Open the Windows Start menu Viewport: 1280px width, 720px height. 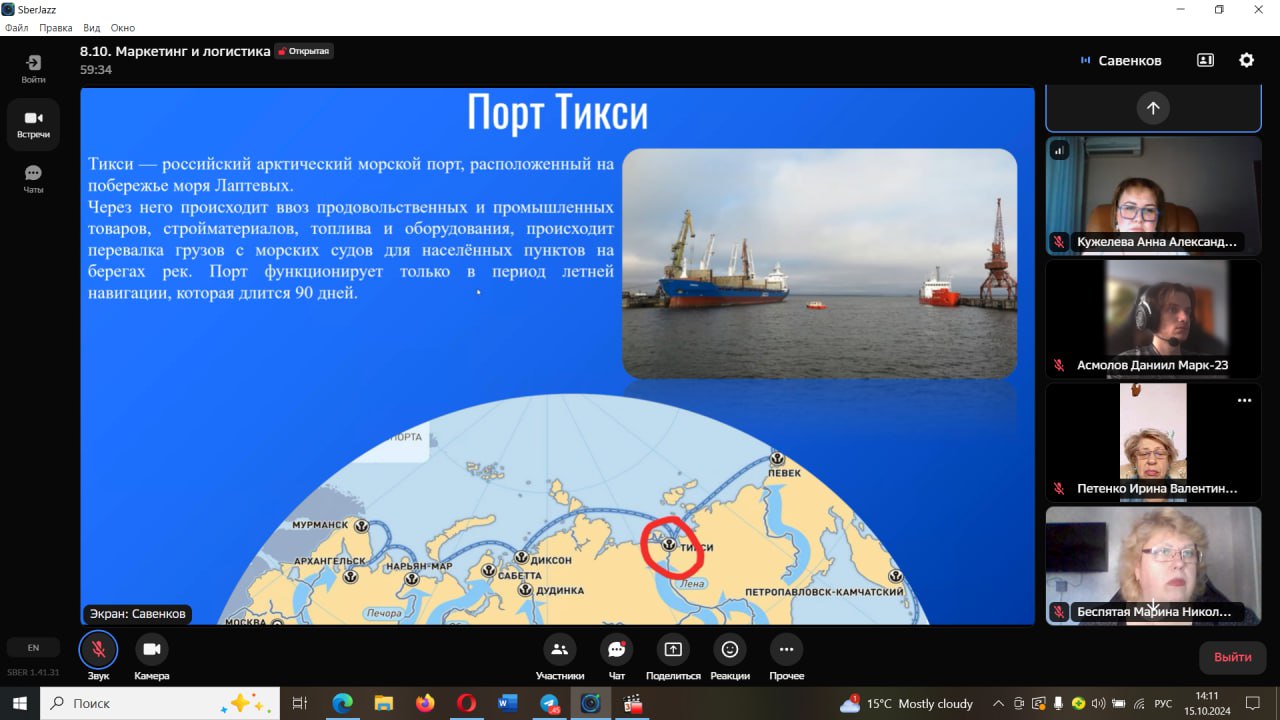[19, 703]
